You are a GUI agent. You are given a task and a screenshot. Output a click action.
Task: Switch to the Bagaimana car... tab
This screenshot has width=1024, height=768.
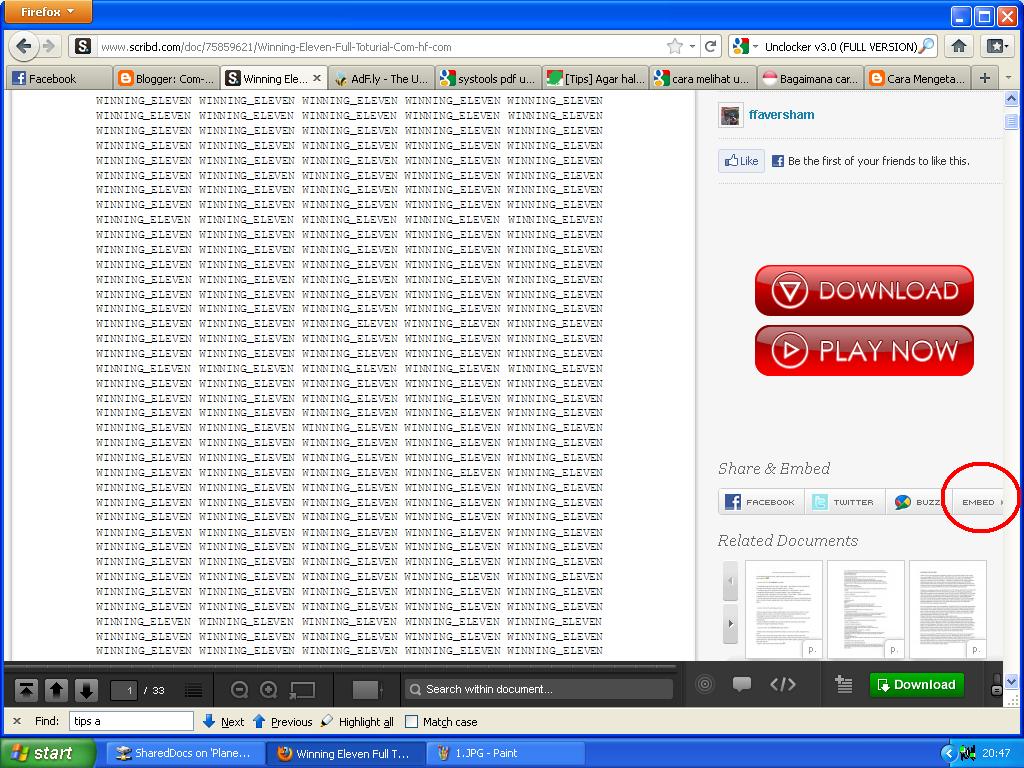click(810, 78)
